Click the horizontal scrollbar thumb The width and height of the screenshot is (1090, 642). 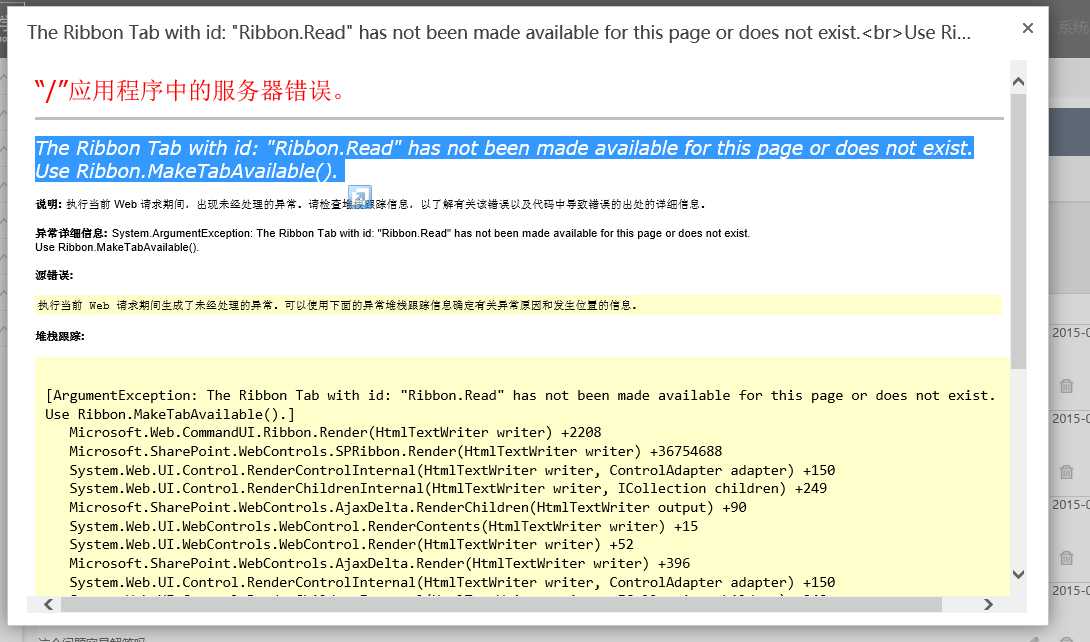501,604
